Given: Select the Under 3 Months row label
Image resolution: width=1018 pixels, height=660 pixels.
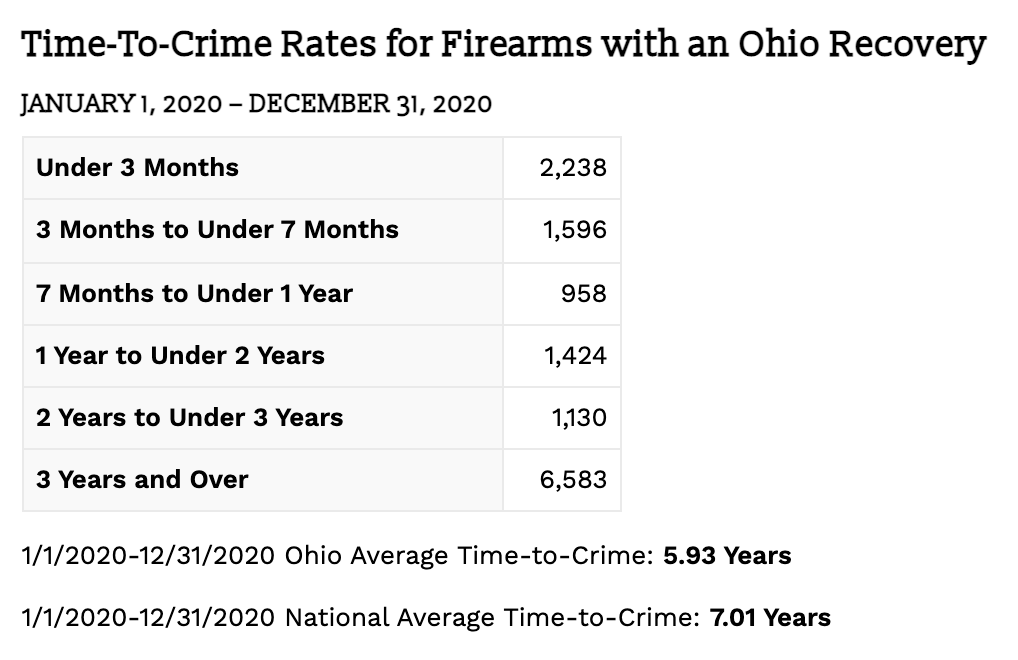Looking at the screenshot, I should coord(137,167).
